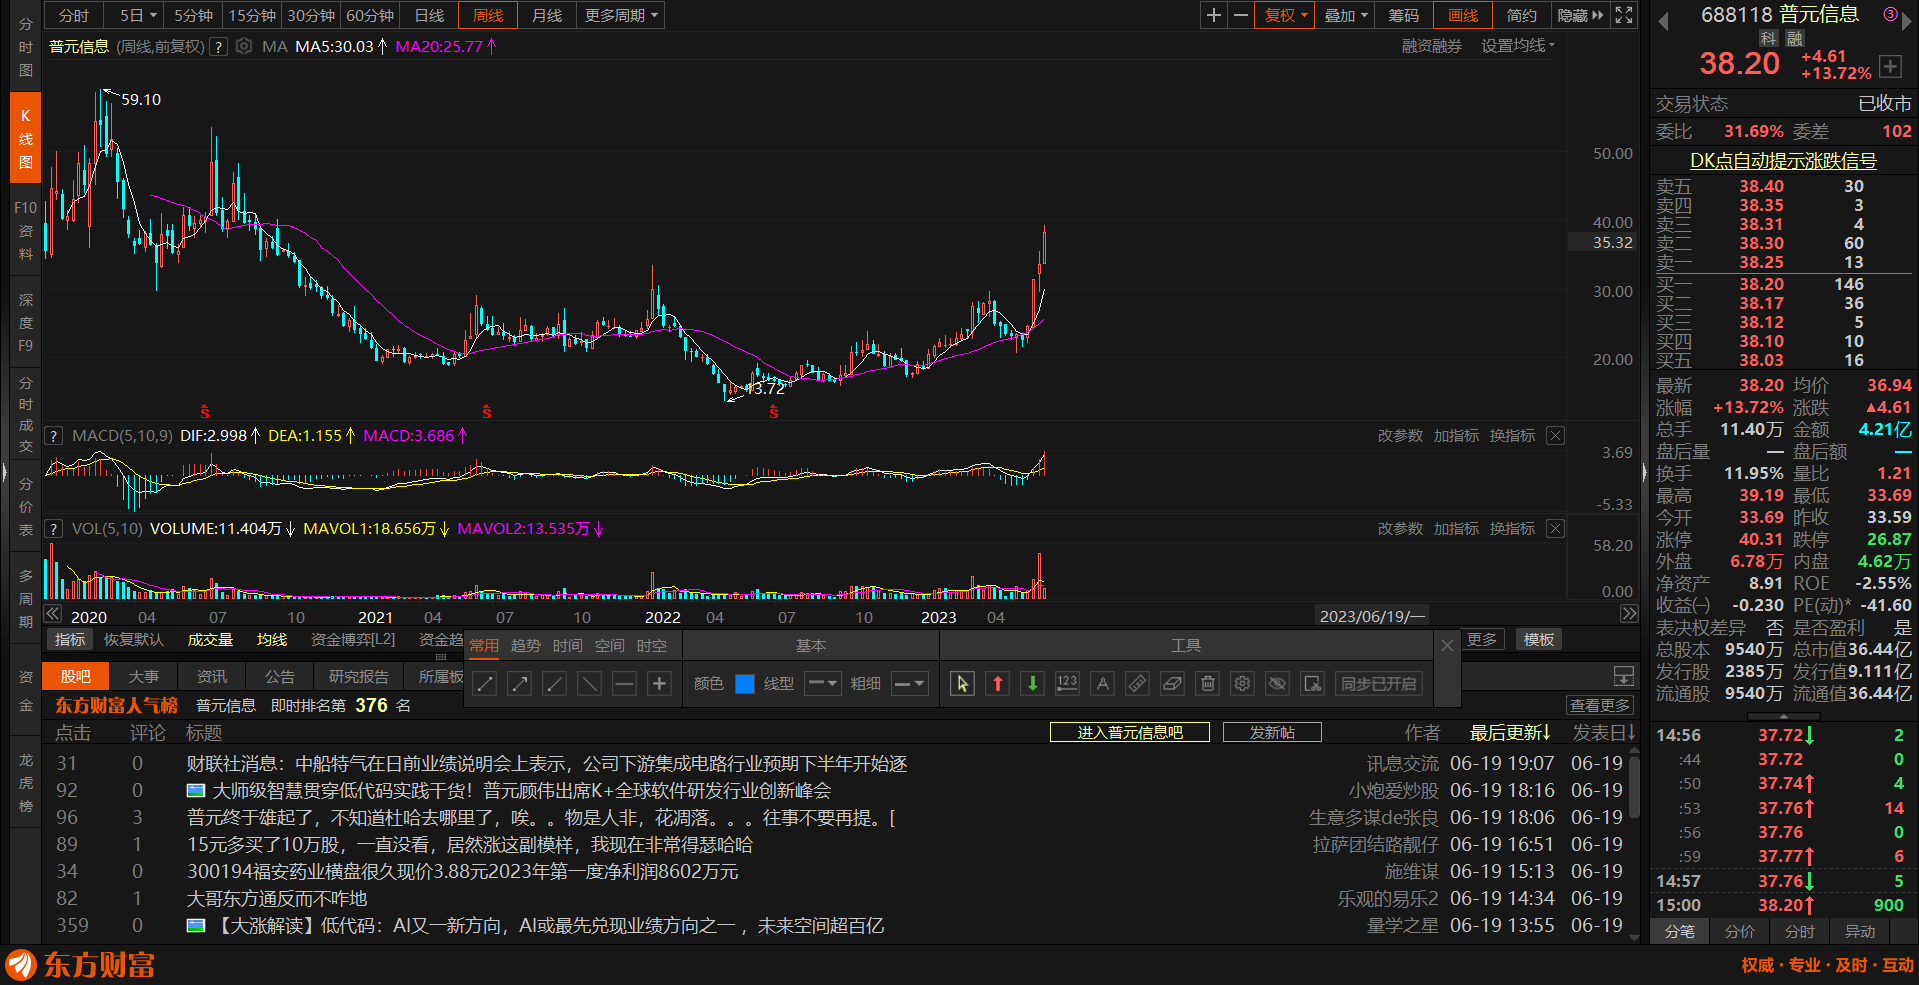Zoom in chart with plus button

(1214, 15)
